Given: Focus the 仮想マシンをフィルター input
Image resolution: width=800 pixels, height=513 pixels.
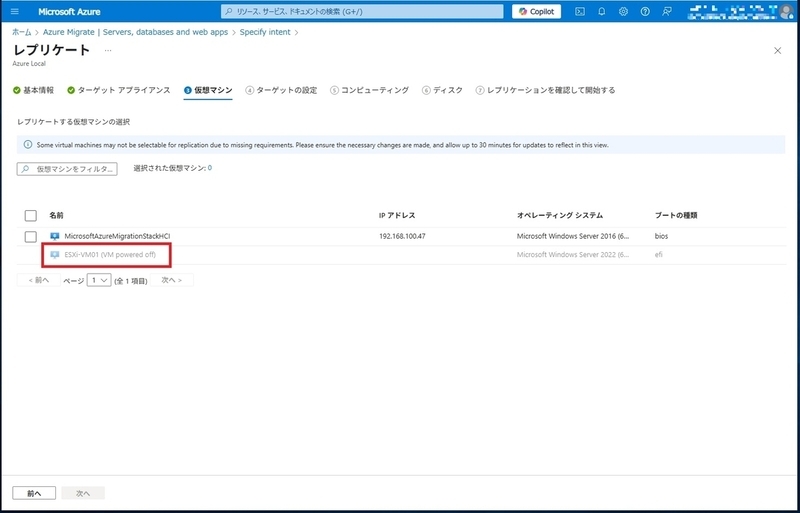Looking at the screenshot, I should pos(67,169).
